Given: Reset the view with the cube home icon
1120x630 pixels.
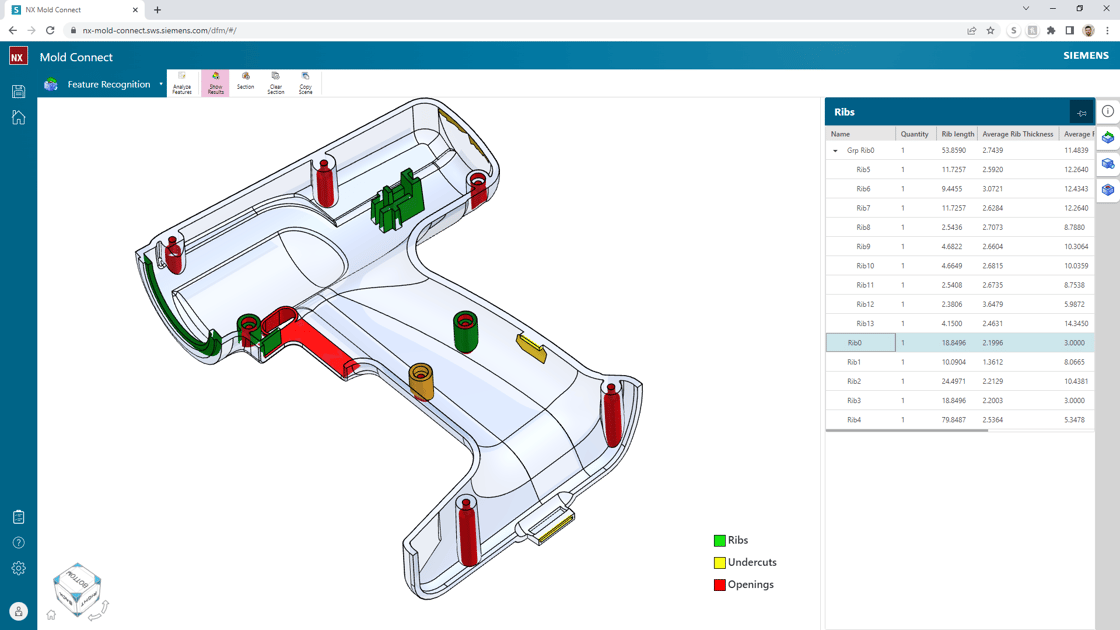Looking at the screenshot, I should (x=51, y=615).
